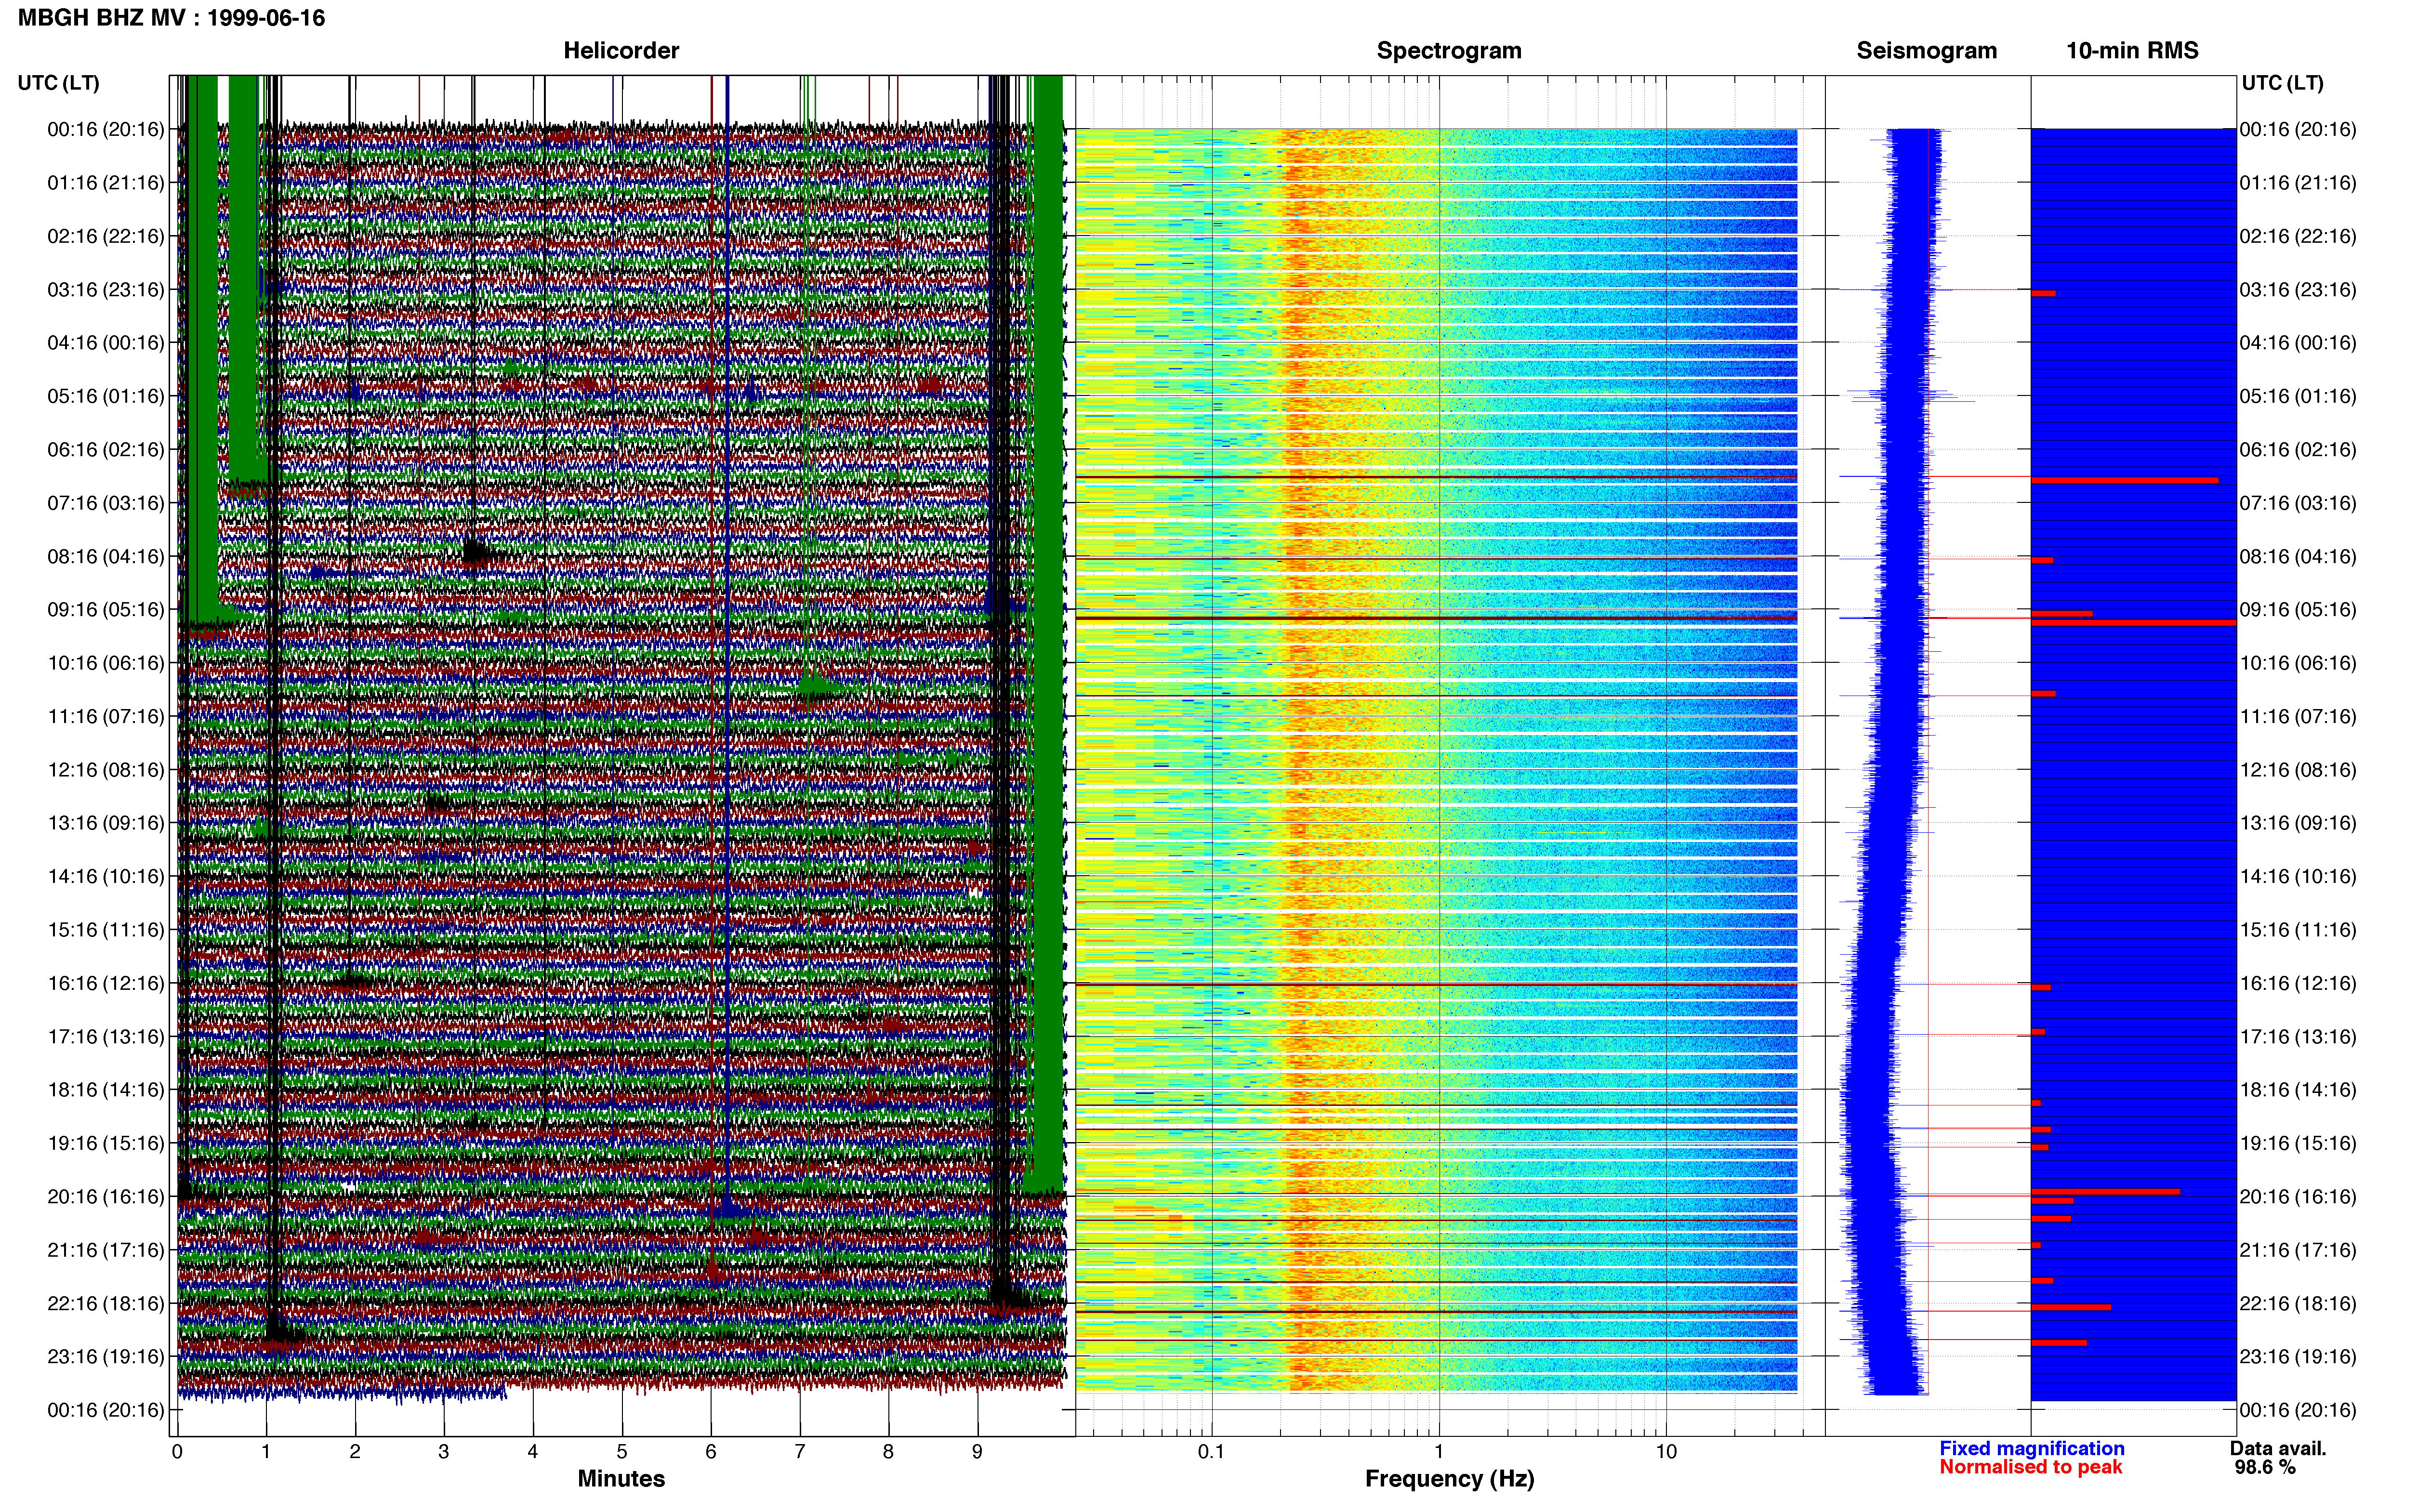
Task: Click left time label 00:16 (20:16) at top
Action: pos(106,129)
